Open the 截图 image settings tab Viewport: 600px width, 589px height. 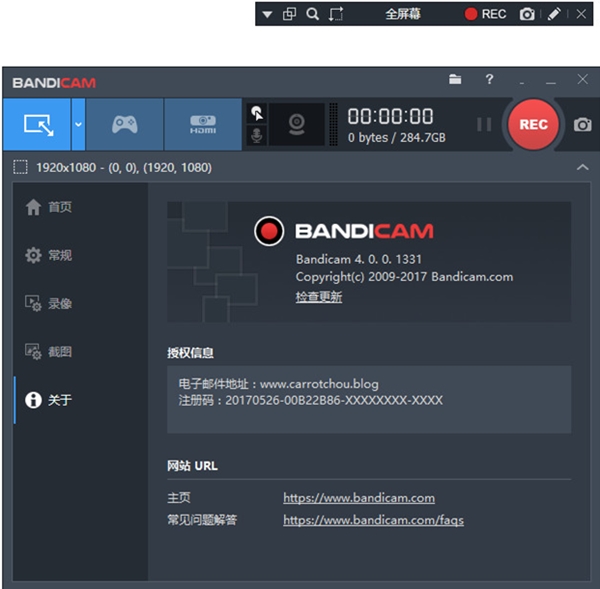81,352
